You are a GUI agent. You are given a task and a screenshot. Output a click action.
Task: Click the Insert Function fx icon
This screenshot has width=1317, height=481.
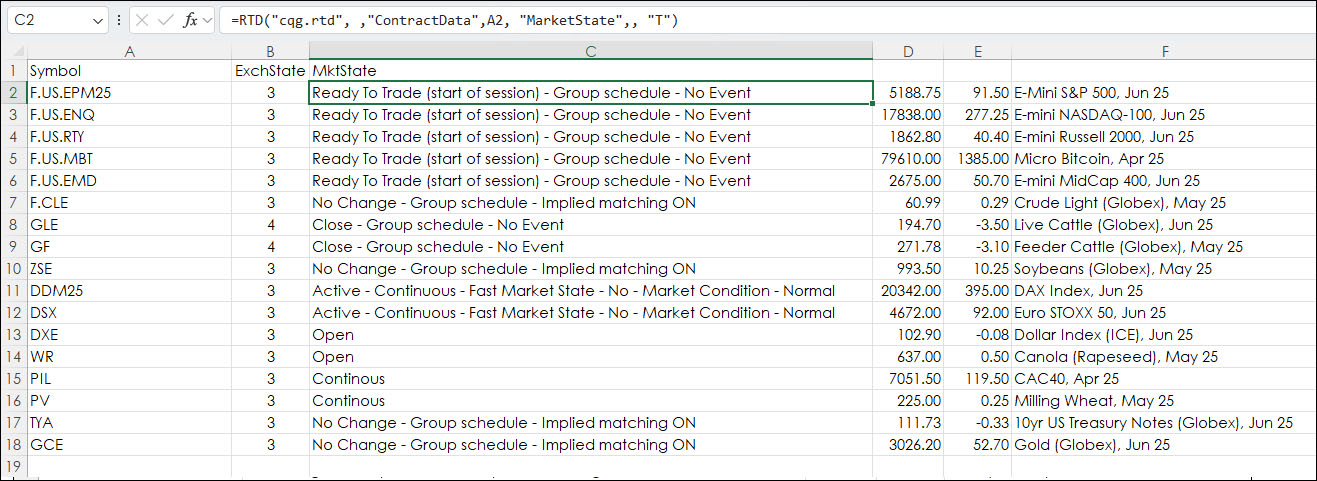[189, 20]
